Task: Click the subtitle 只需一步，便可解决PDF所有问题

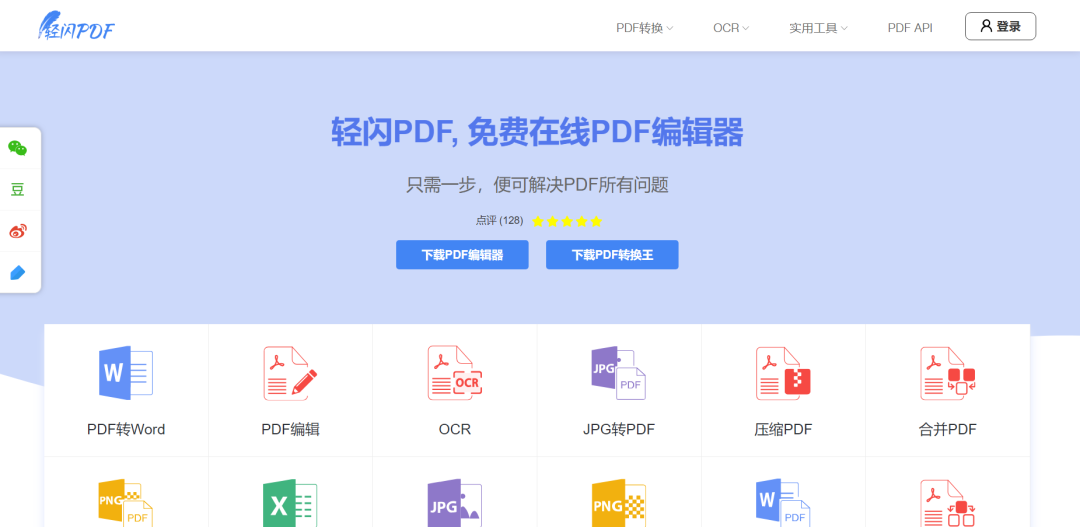Action: (x=537, y=185)
